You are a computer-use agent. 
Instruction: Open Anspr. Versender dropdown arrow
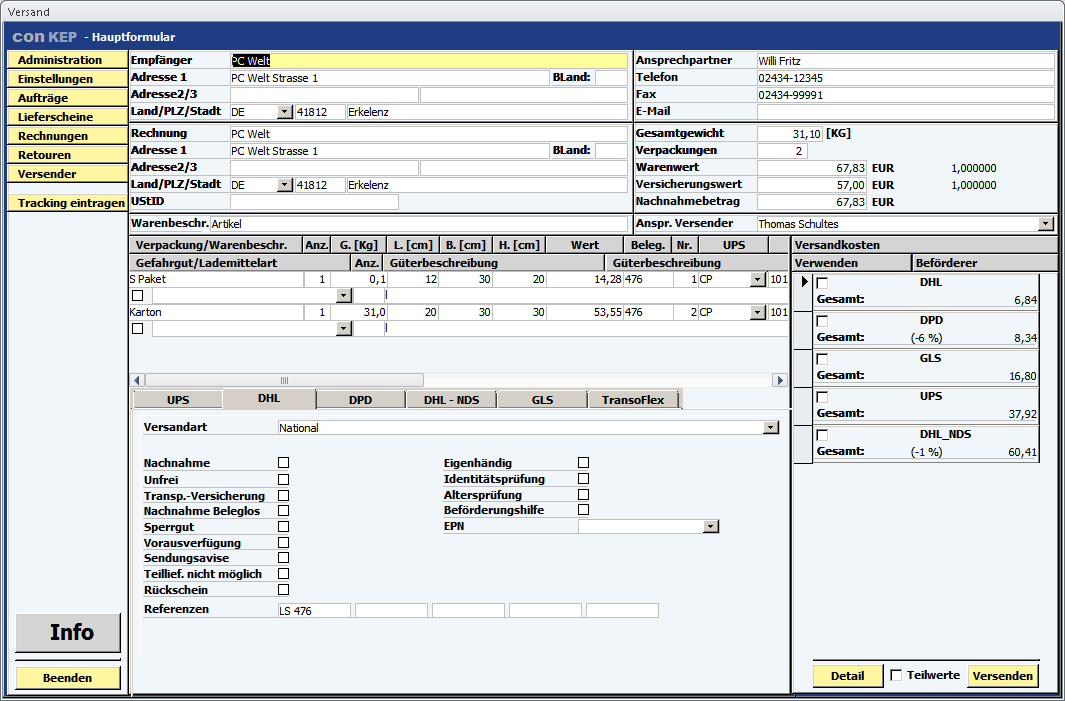click(x=1045, y=223)
